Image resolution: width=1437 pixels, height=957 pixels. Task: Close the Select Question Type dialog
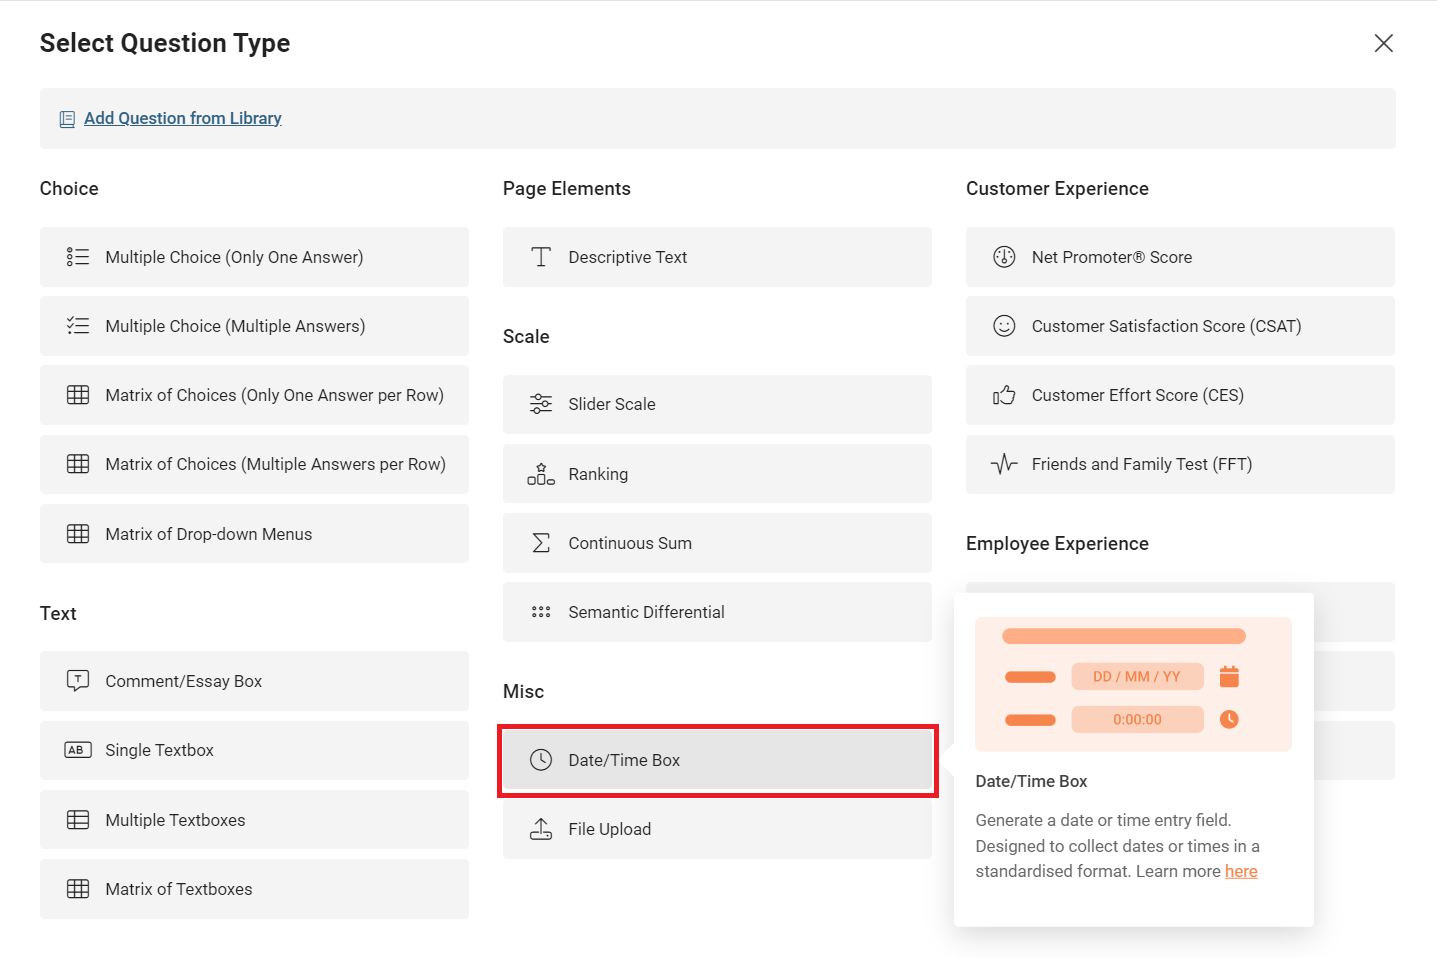(x=1384, y=43)
